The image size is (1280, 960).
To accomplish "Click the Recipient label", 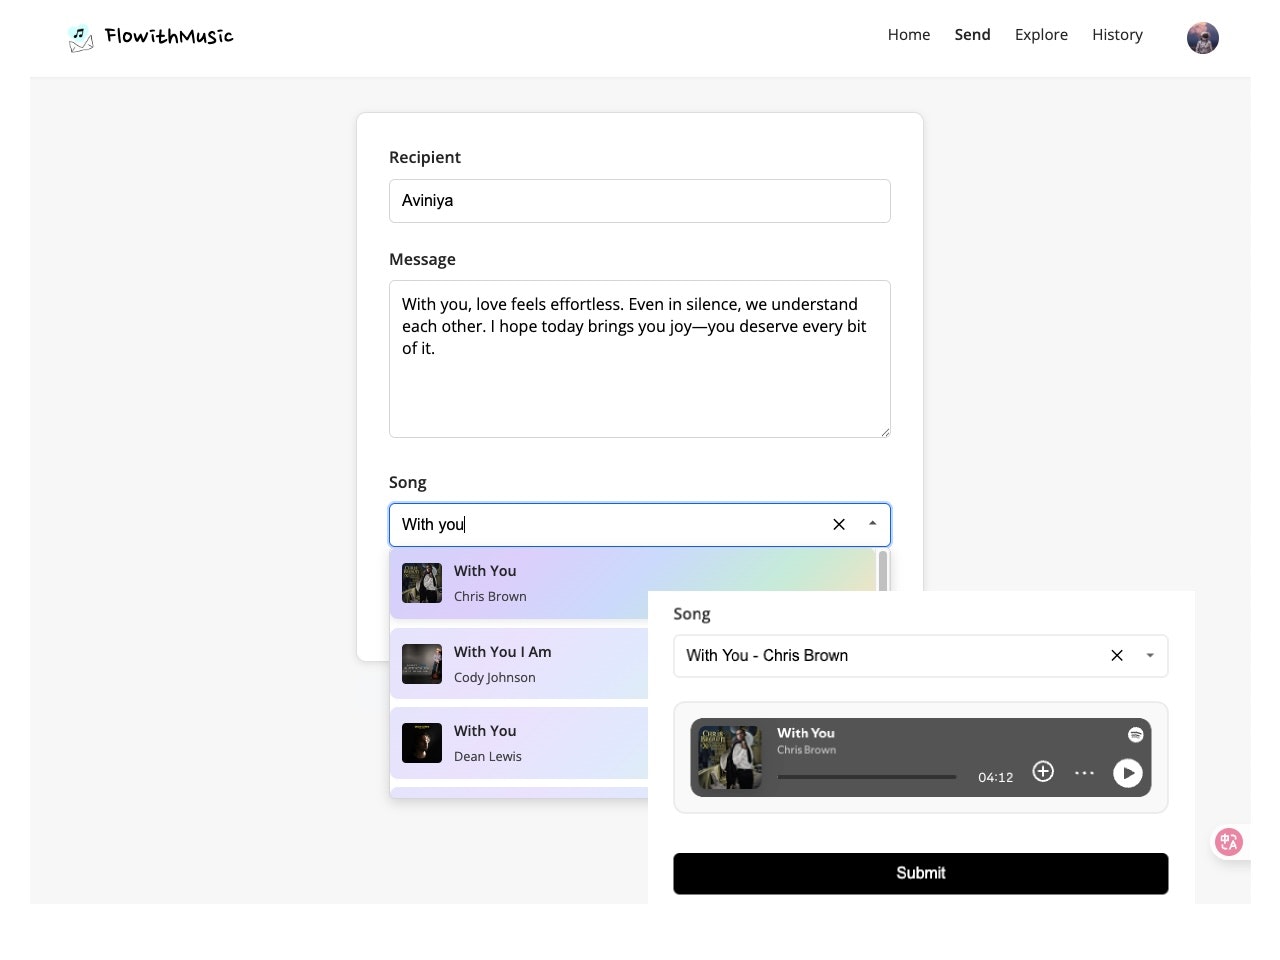I will click(x=425, y=157).
